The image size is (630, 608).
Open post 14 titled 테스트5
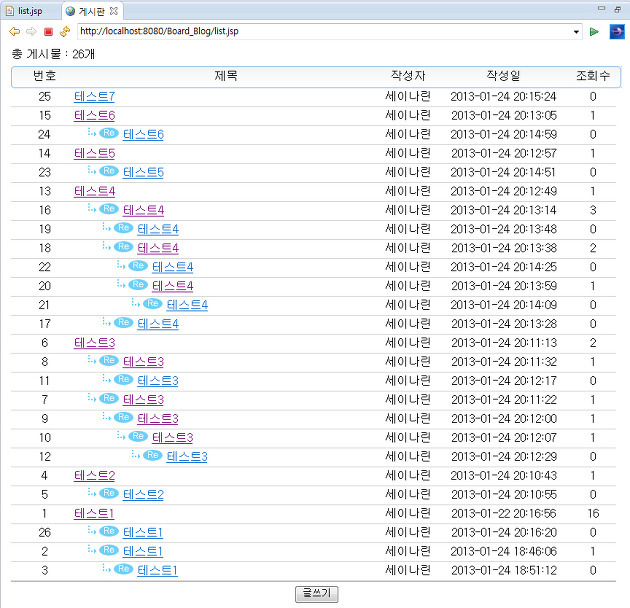pyautogui.click(x=94, y=153)
